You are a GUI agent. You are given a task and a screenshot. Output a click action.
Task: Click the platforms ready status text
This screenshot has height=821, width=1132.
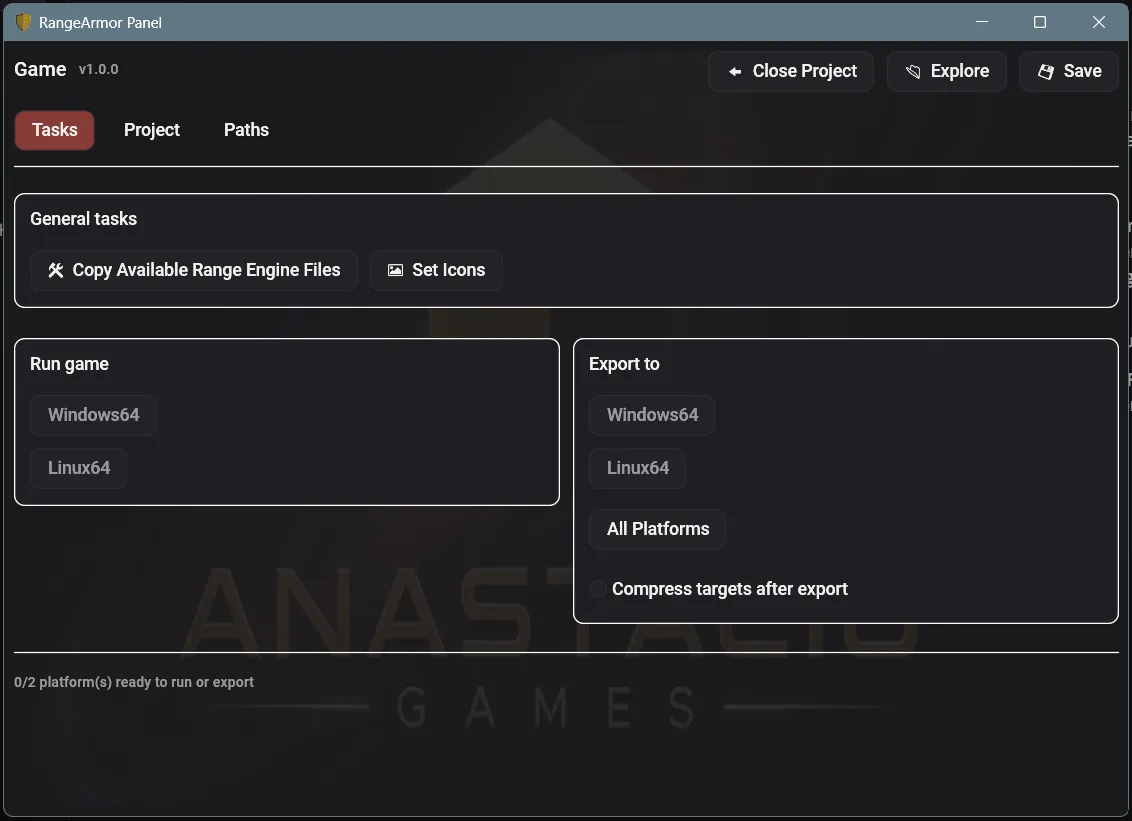[x=134, y=682]
